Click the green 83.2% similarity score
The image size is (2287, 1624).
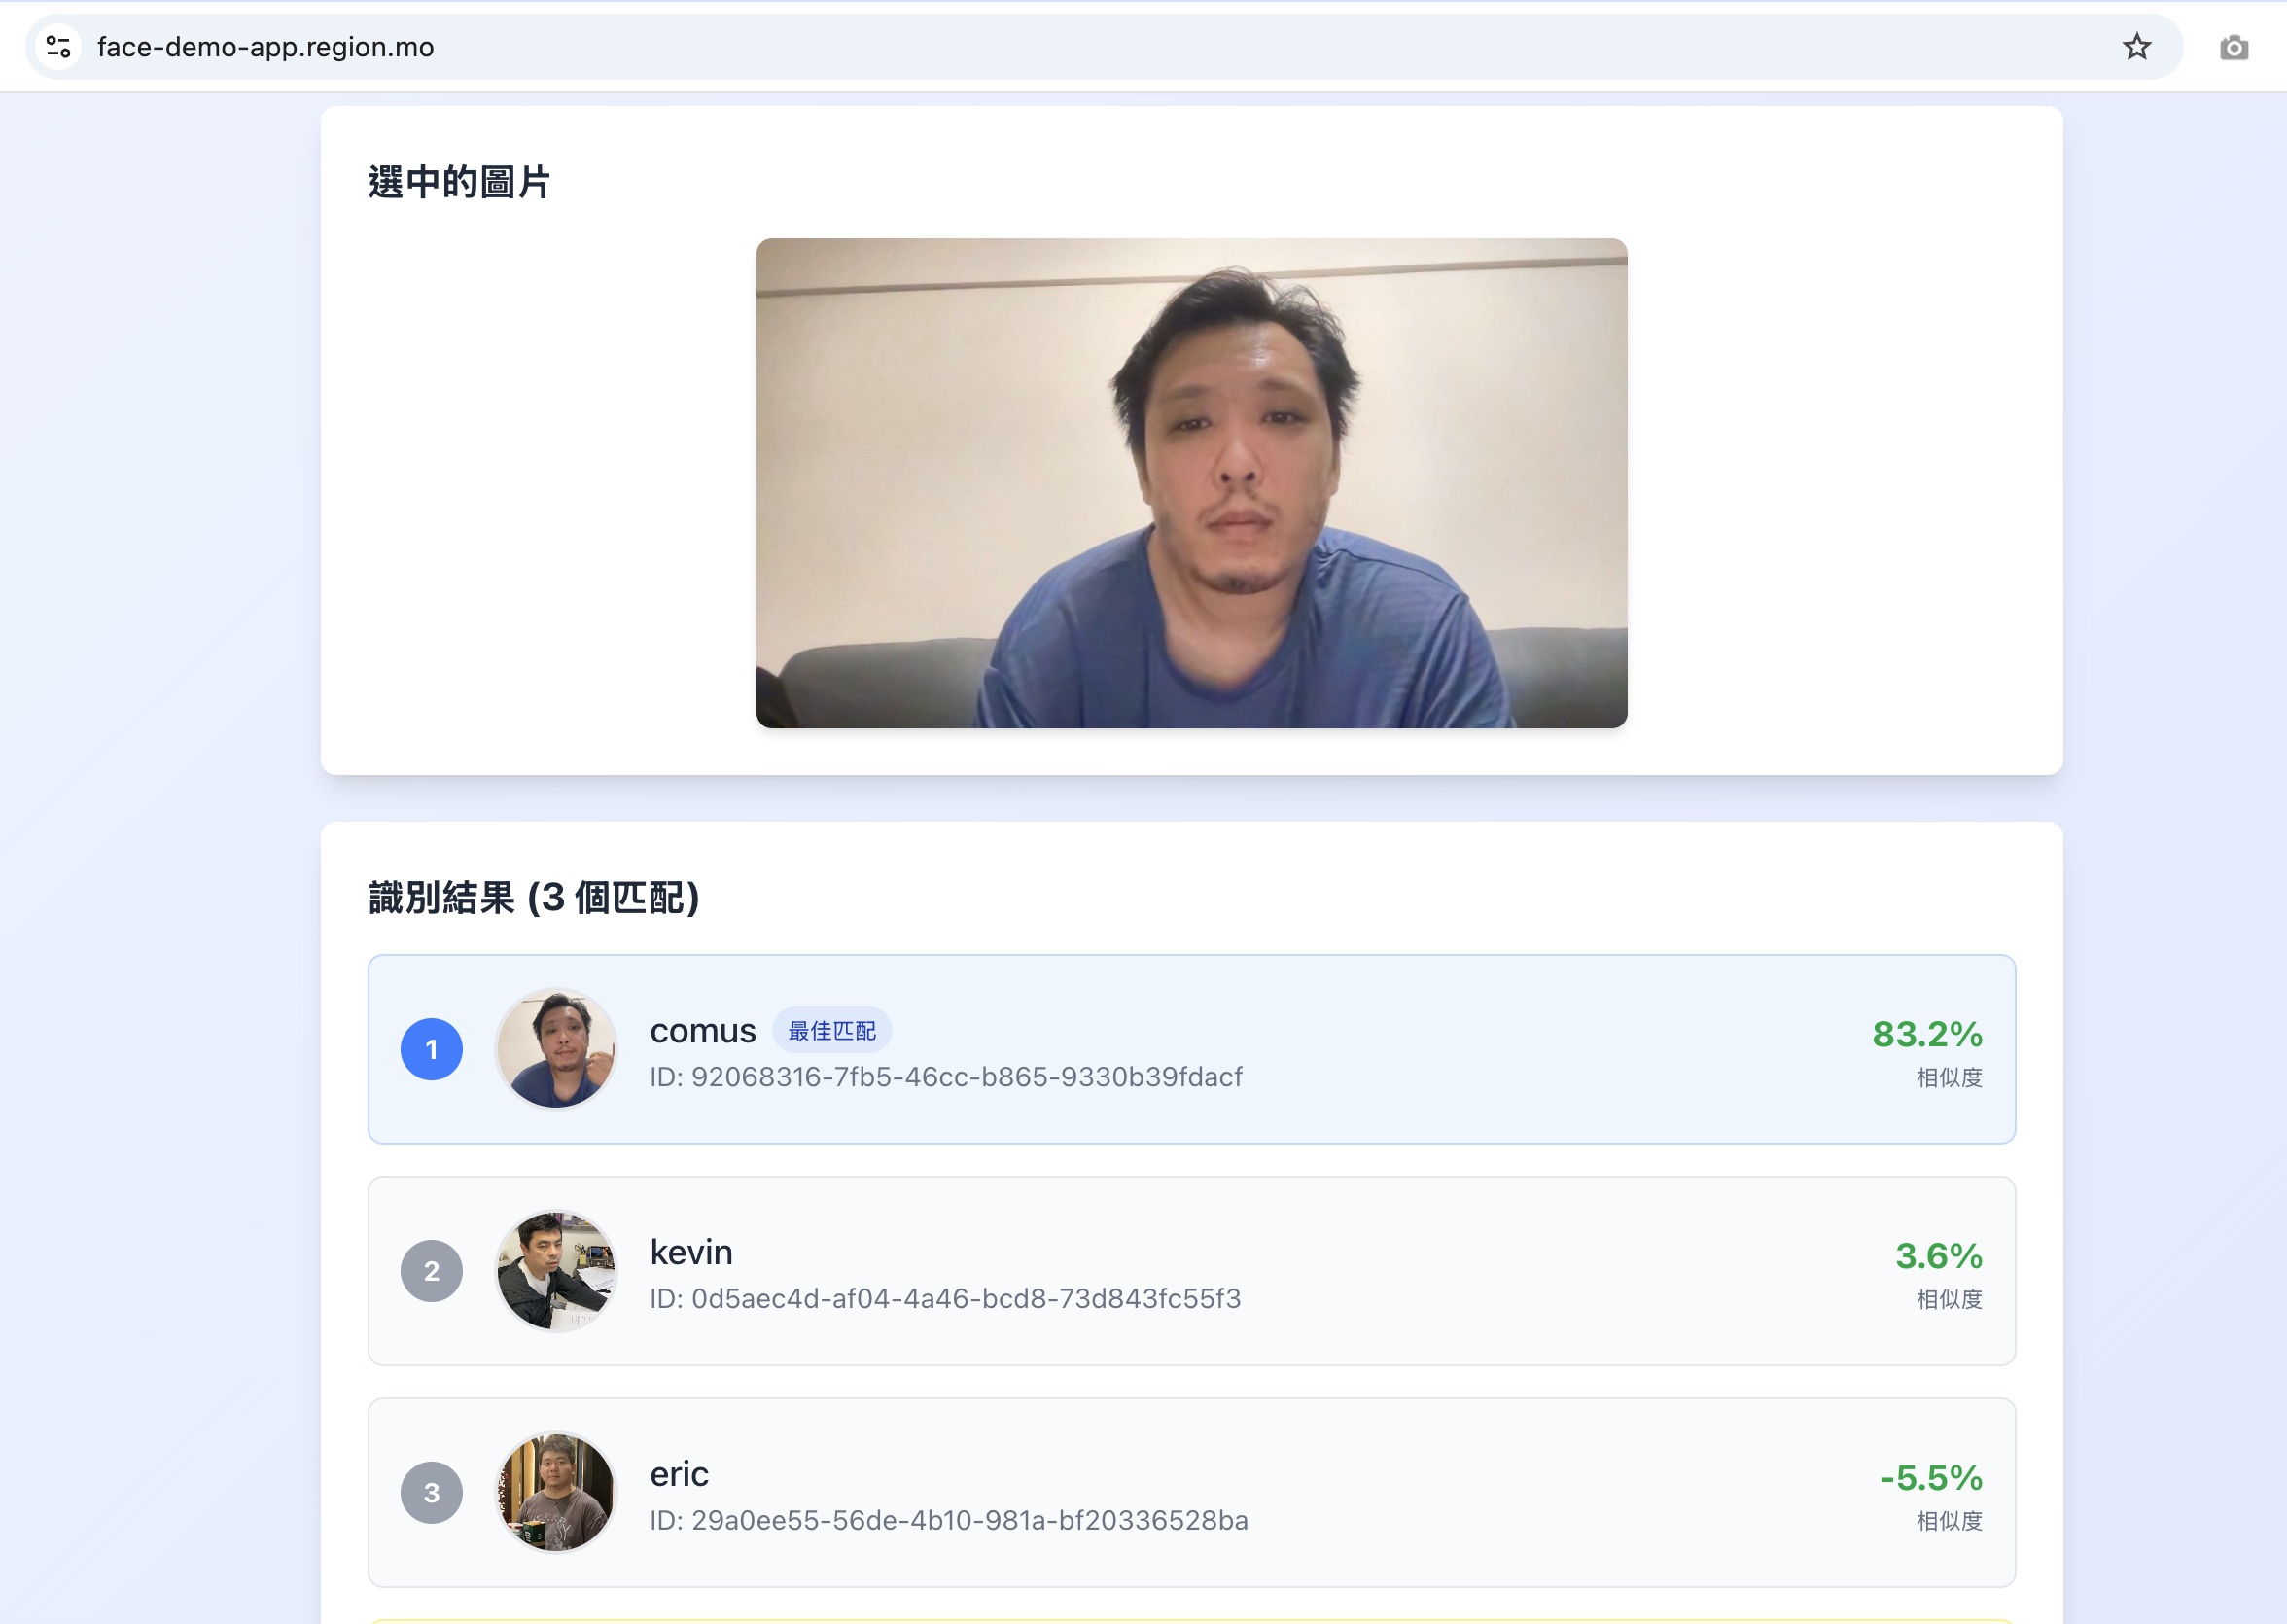[1927, 1036]
